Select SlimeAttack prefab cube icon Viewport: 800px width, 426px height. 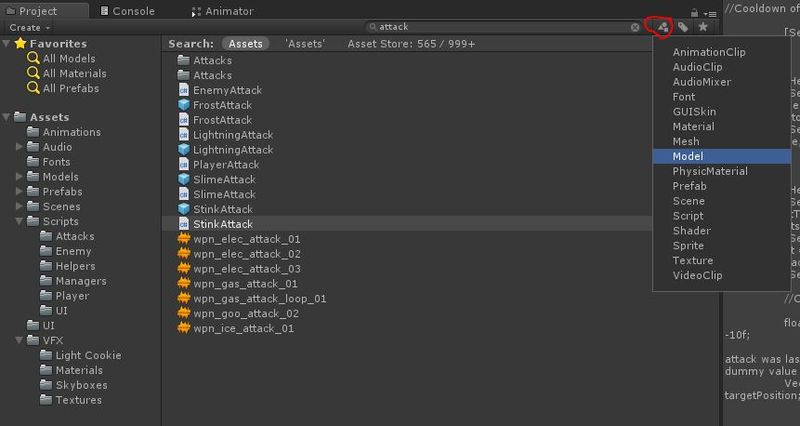184,180
